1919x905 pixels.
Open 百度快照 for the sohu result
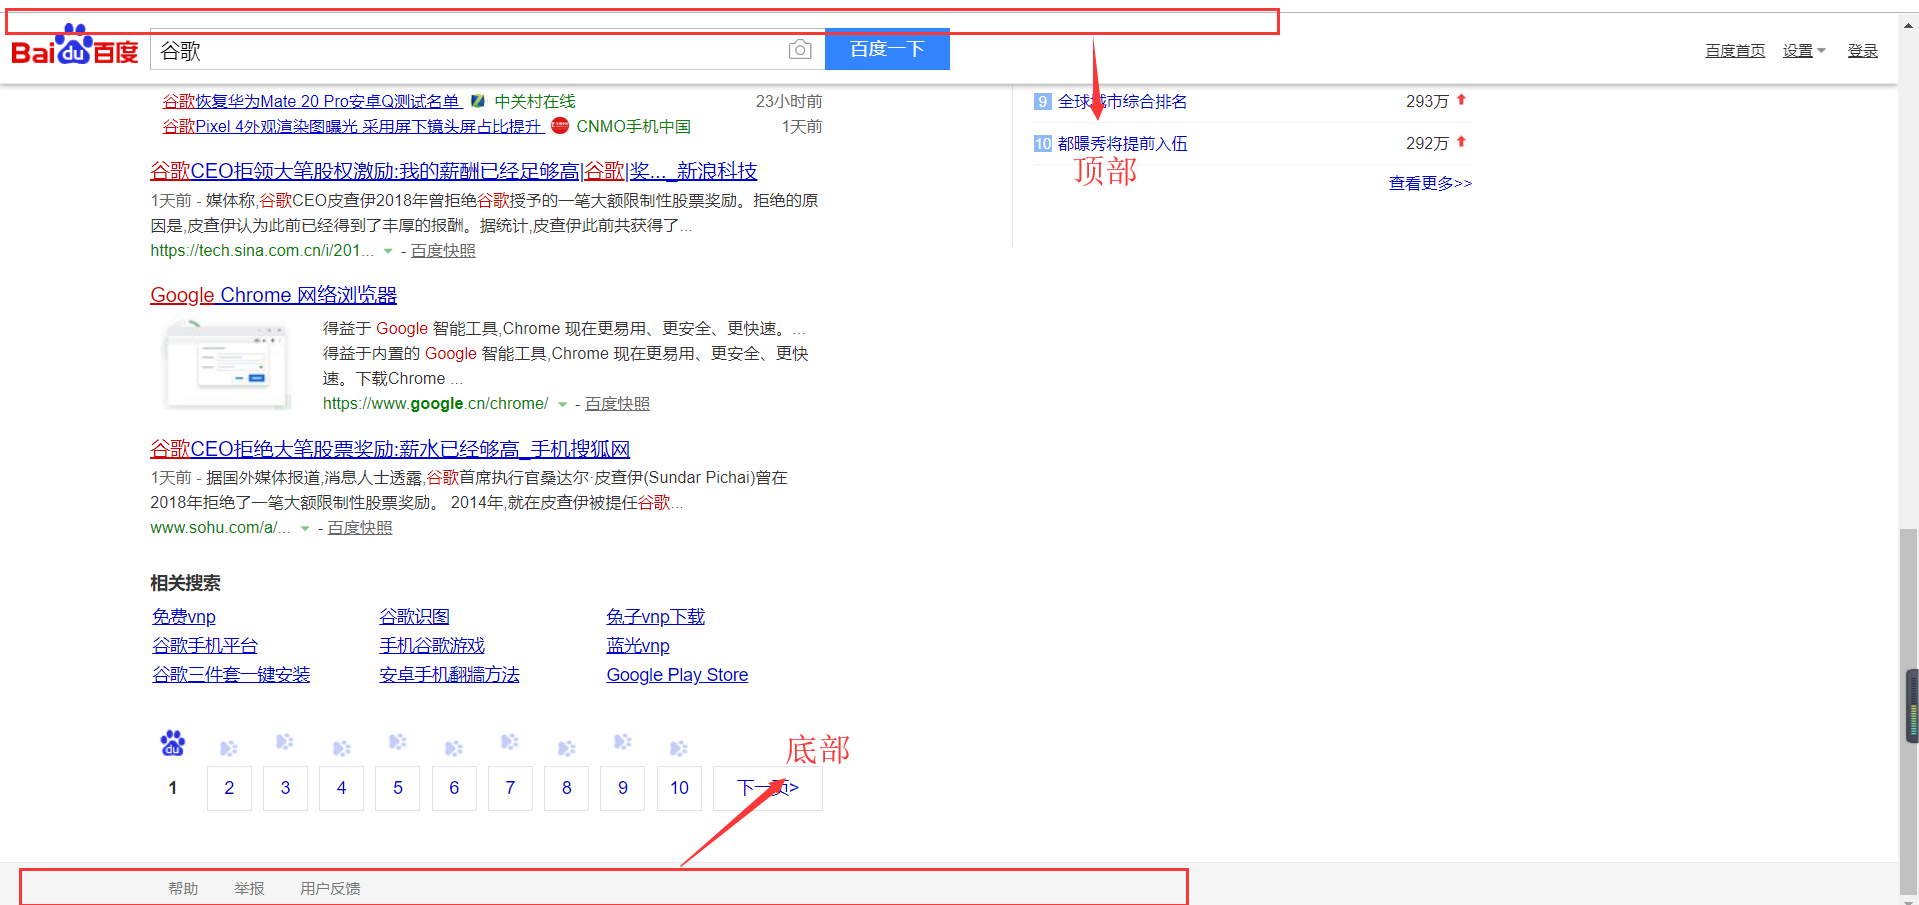coord(360,528)
